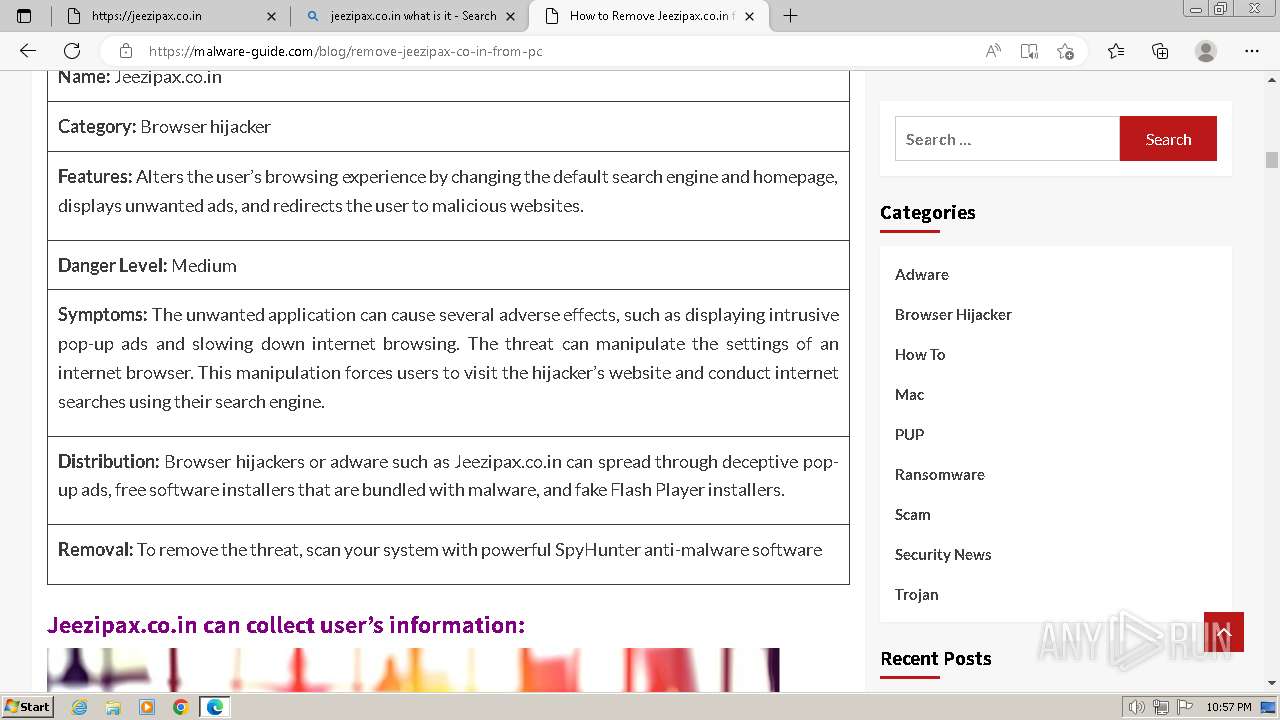Switch to jeezipax.co.in what is it Search tab
1280x720 pixels.
click(410, 16)
